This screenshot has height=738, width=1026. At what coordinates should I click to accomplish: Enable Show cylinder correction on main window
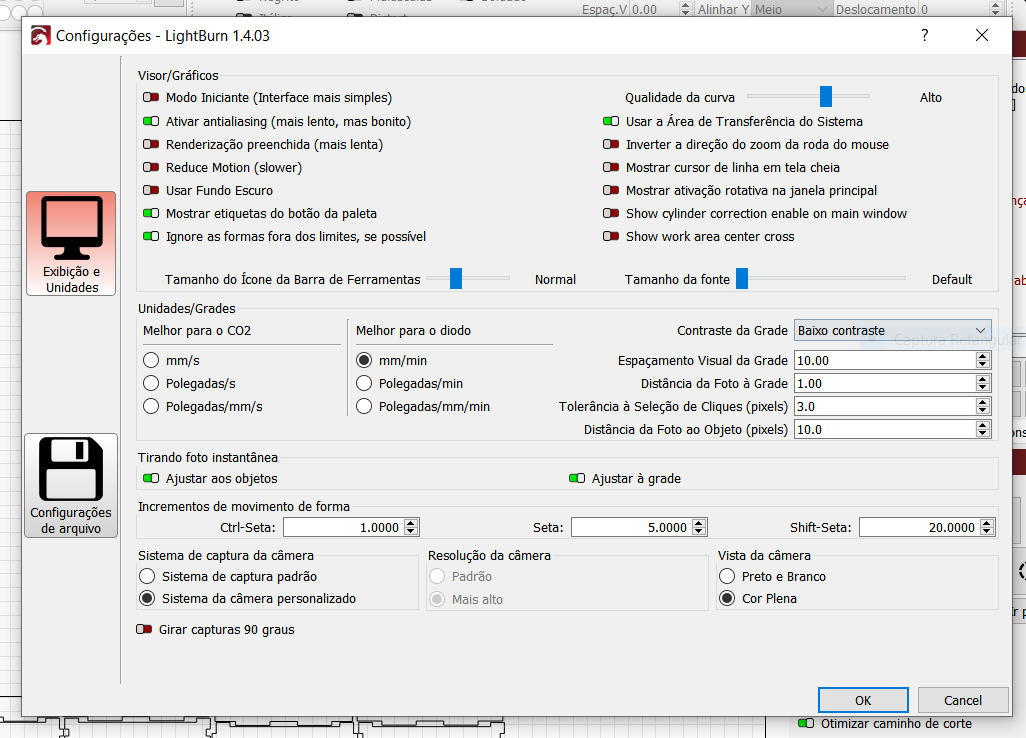611,213
